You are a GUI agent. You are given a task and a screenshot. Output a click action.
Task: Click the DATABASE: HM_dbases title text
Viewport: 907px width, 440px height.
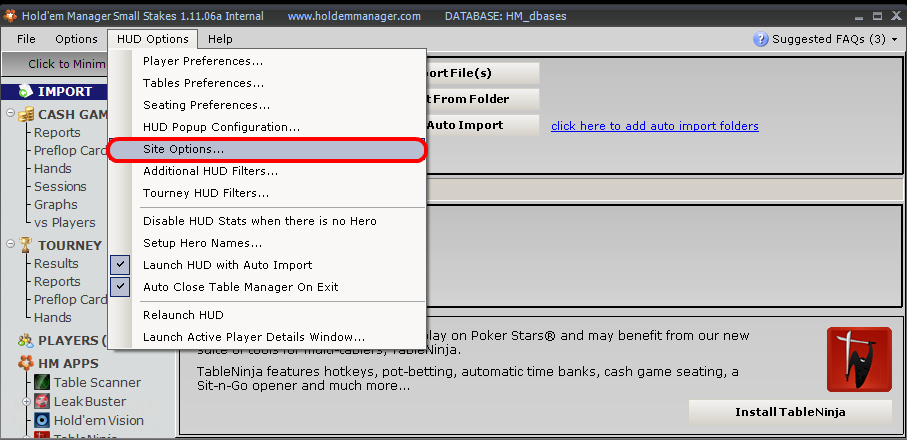coord(506,16)
